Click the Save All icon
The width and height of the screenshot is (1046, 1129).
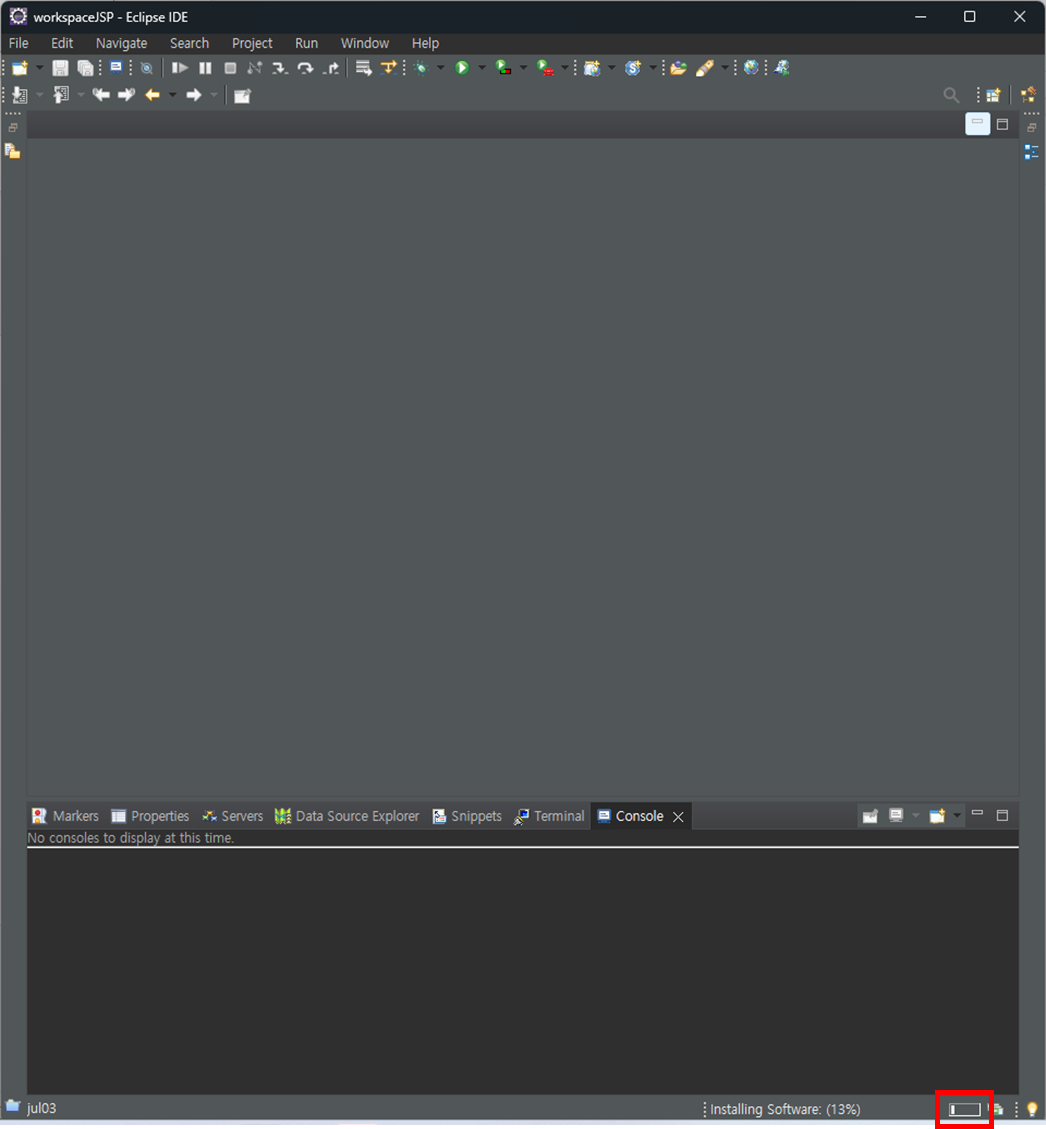click(85, 68)
